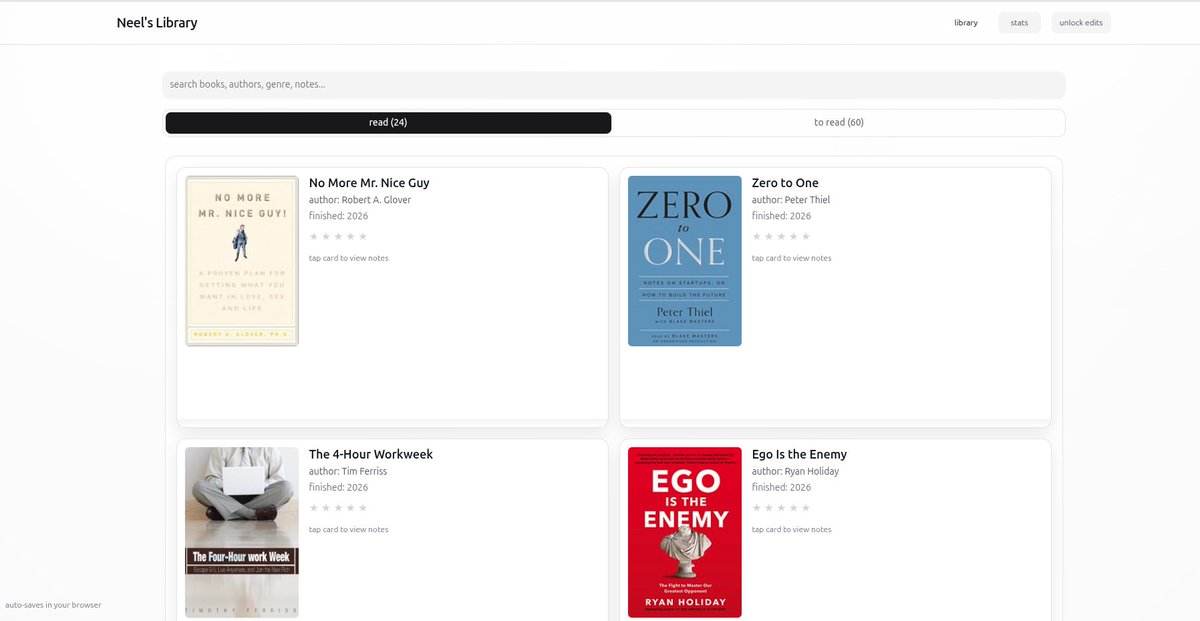
Task: Click author: Ryan Holiday text
Action: [x=796, y=471]
